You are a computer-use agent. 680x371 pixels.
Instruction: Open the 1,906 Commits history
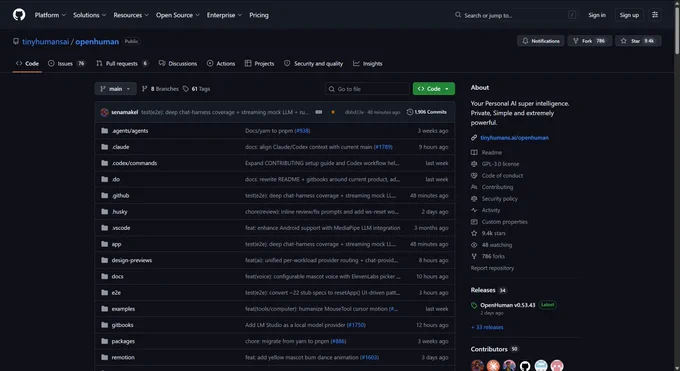[427, 112]
